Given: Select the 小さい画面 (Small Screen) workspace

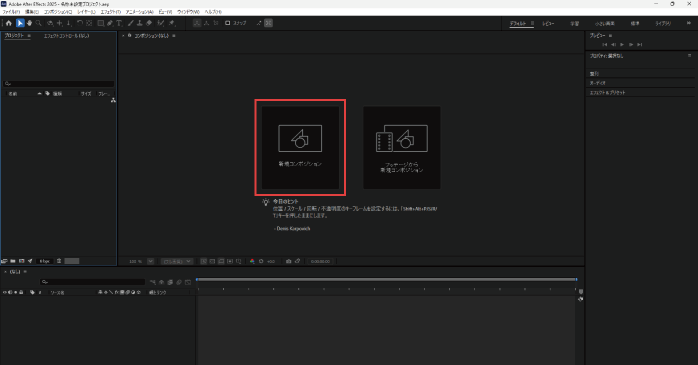Looking at the screenshot, I should tap(605, 23).
